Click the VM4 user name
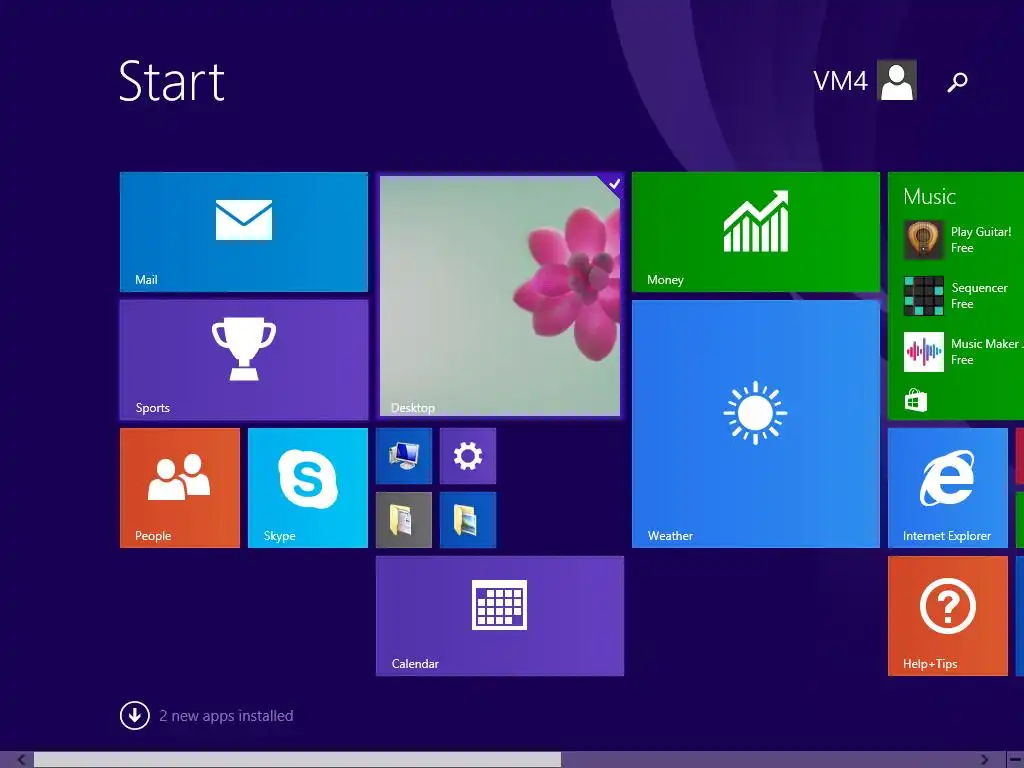This screenshot has width=1024, height=768. 840,81
